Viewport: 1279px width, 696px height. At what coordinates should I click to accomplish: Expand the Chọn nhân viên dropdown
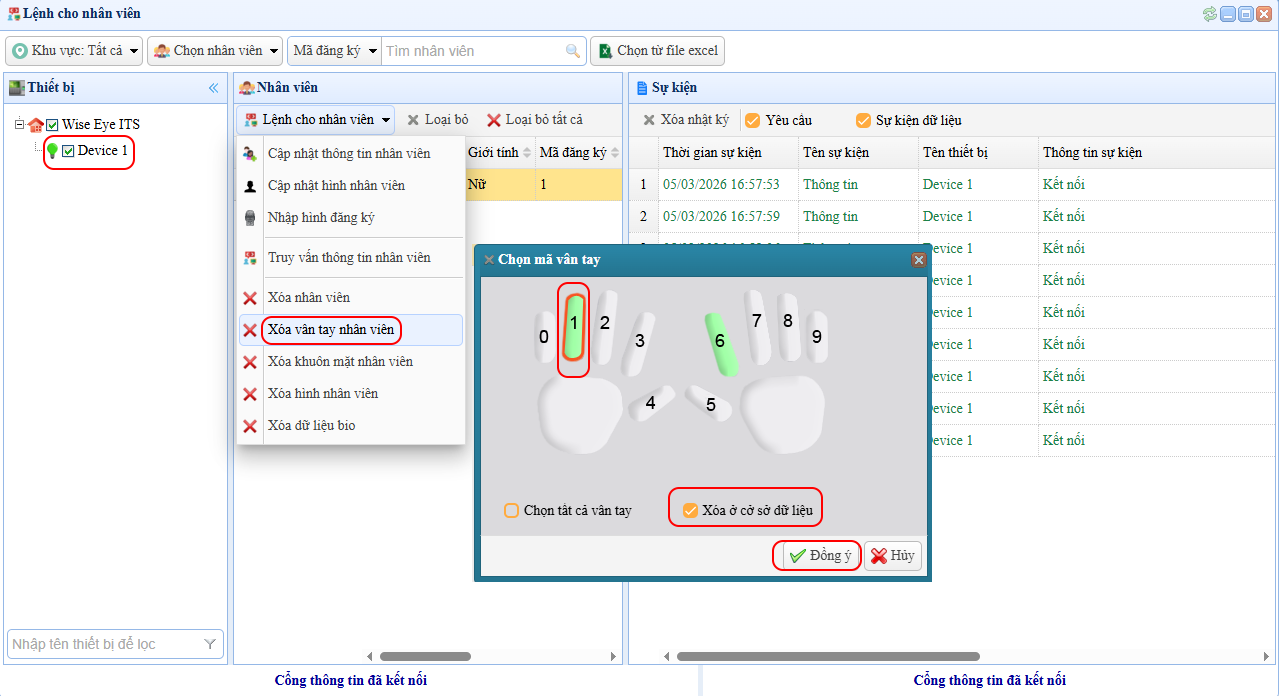215,51
